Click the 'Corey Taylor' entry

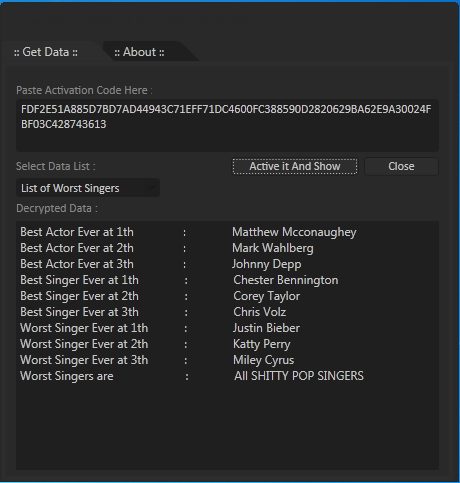267,296
